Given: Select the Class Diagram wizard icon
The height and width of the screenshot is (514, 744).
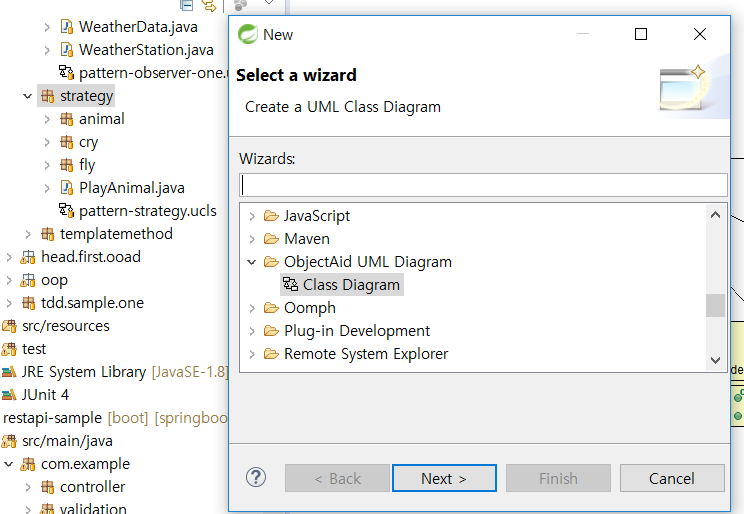Looking at the screenshot, I should [290, 285].
